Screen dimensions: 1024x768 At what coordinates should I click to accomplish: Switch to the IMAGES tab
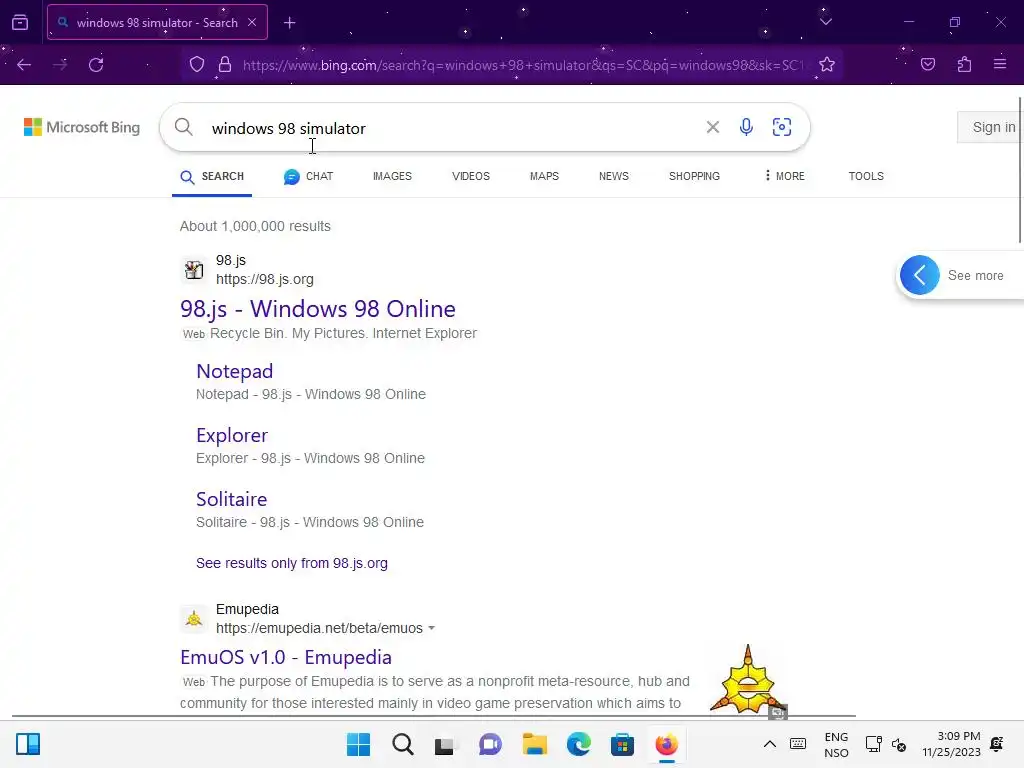pos(392,176)
